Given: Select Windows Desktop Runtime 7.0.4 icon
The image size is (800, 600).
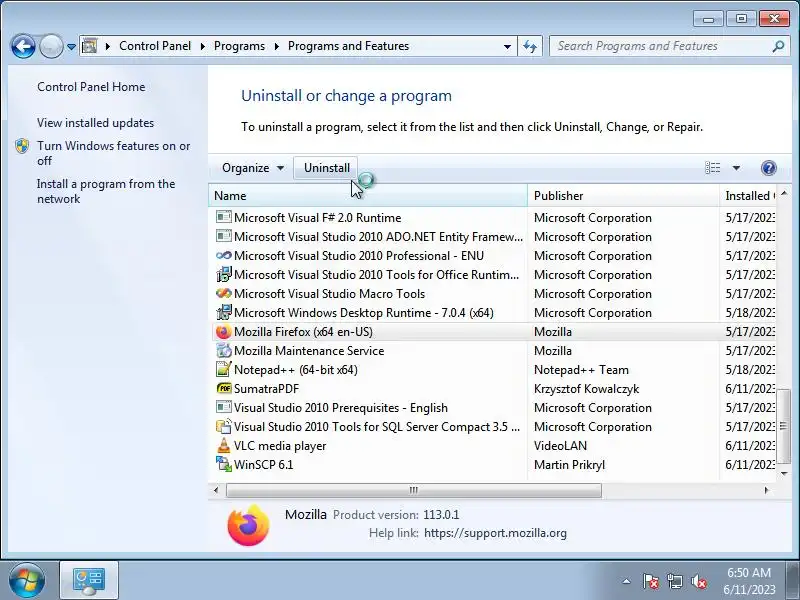Looking at the screenshot, I should click(223, 312).
